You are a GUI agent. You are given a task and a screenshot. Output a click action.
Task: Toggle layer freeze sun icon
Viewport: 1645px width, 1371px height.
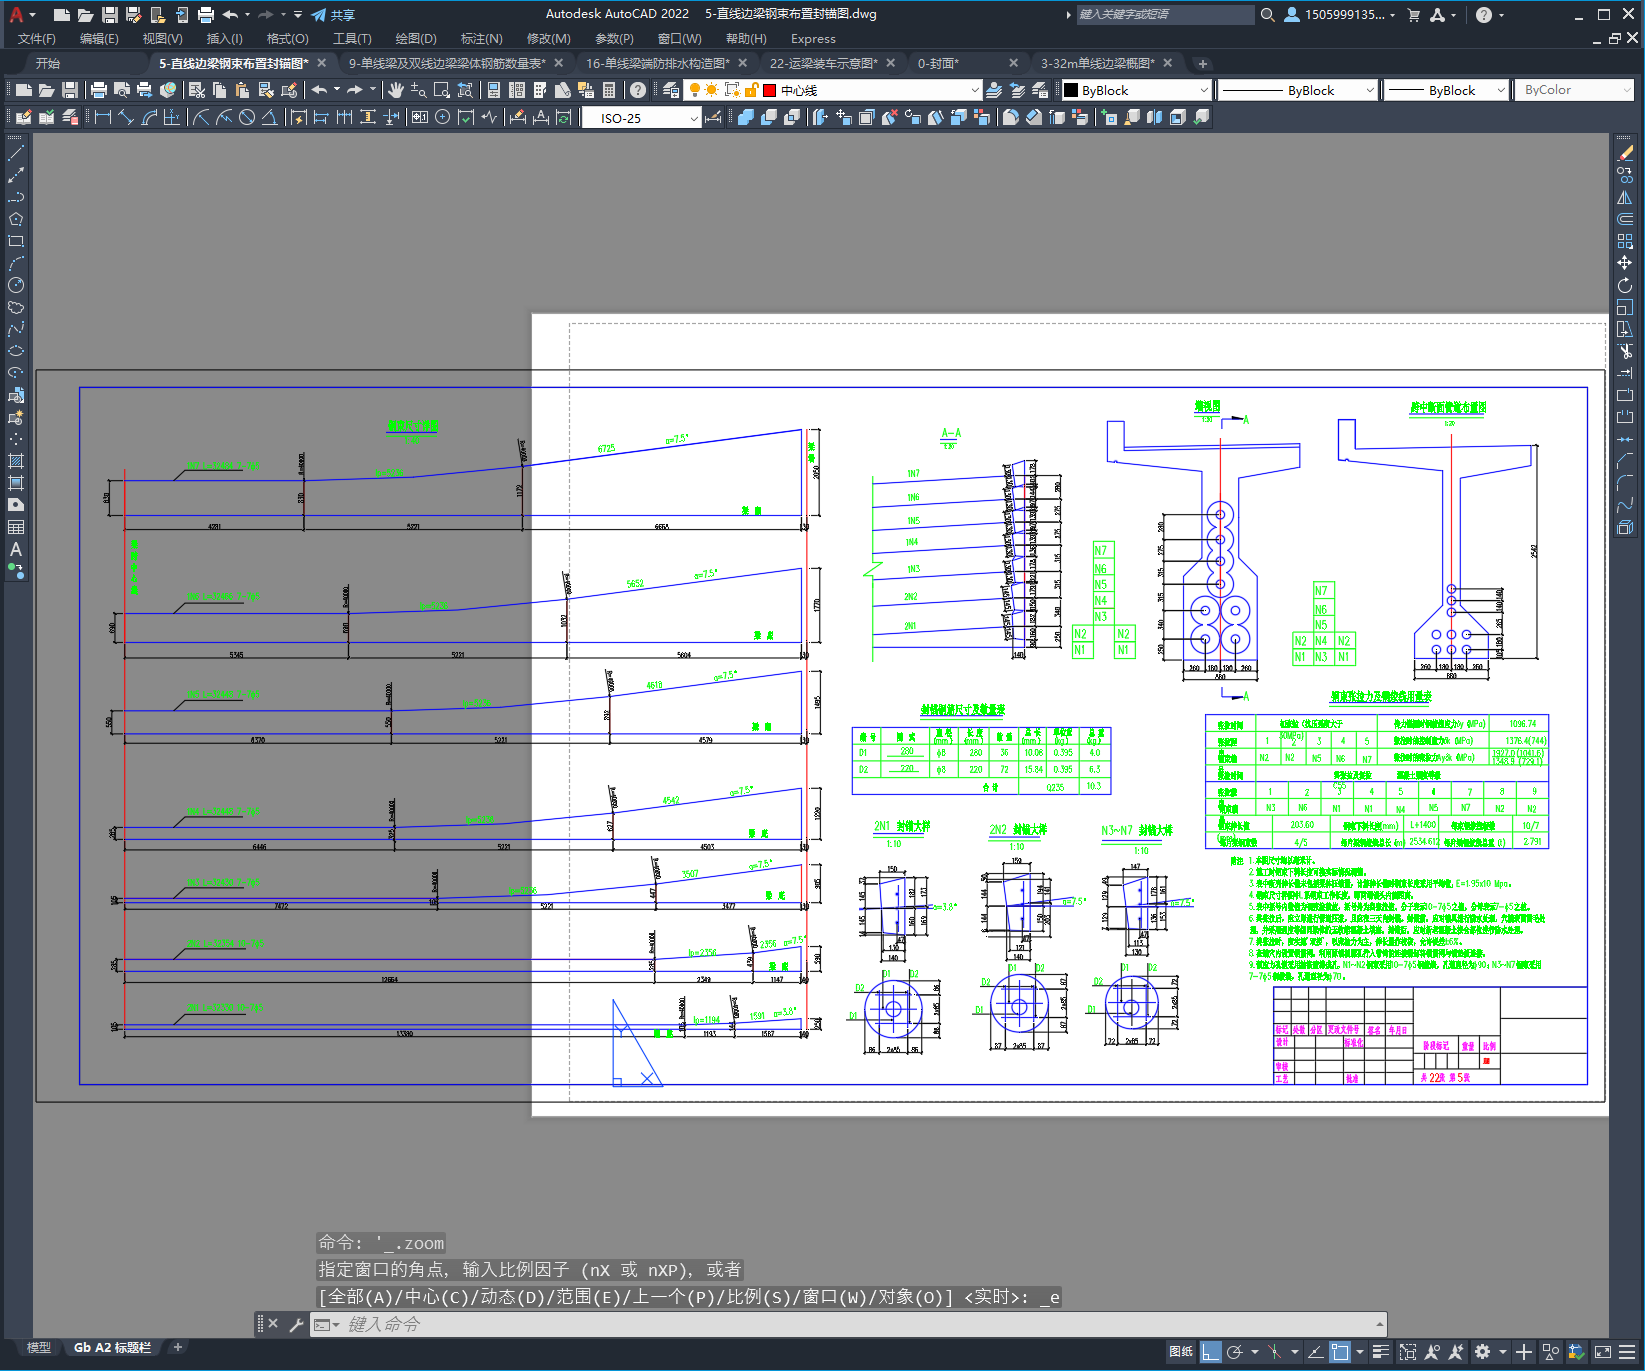(x=711, y=90)
